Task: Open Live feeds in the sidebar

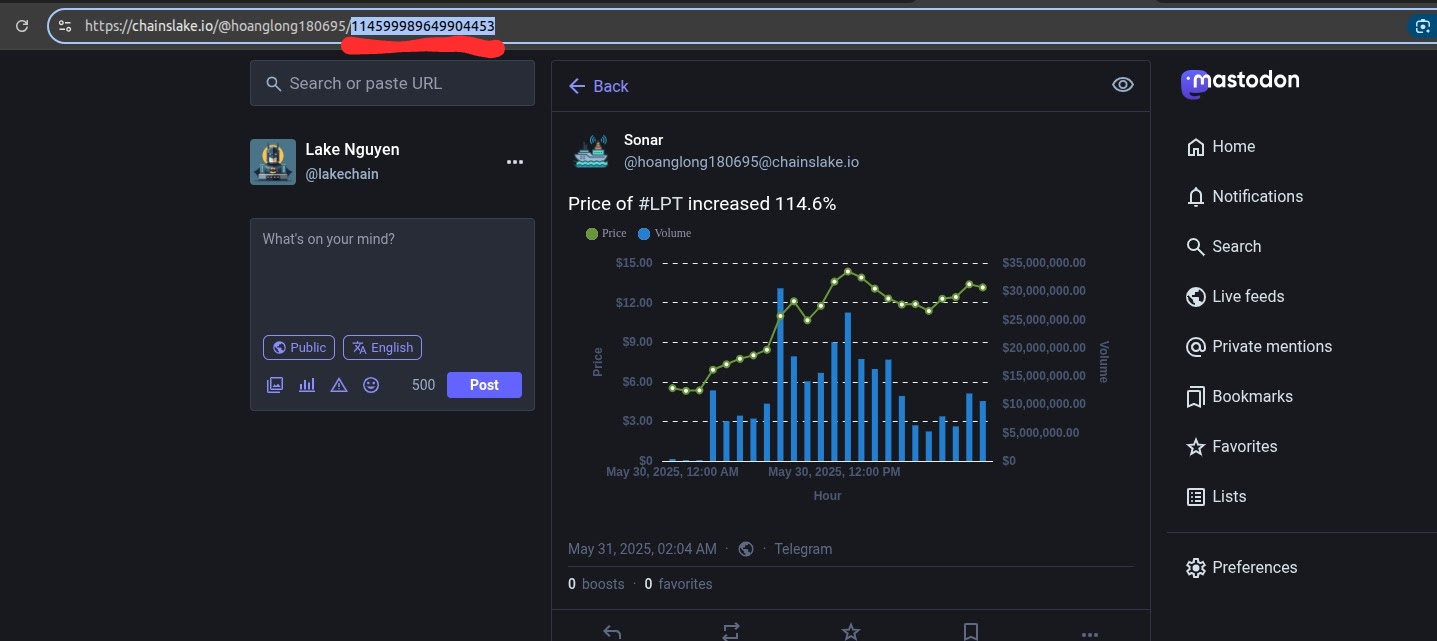Action: pyautogui.click(x=1247, y=296)
